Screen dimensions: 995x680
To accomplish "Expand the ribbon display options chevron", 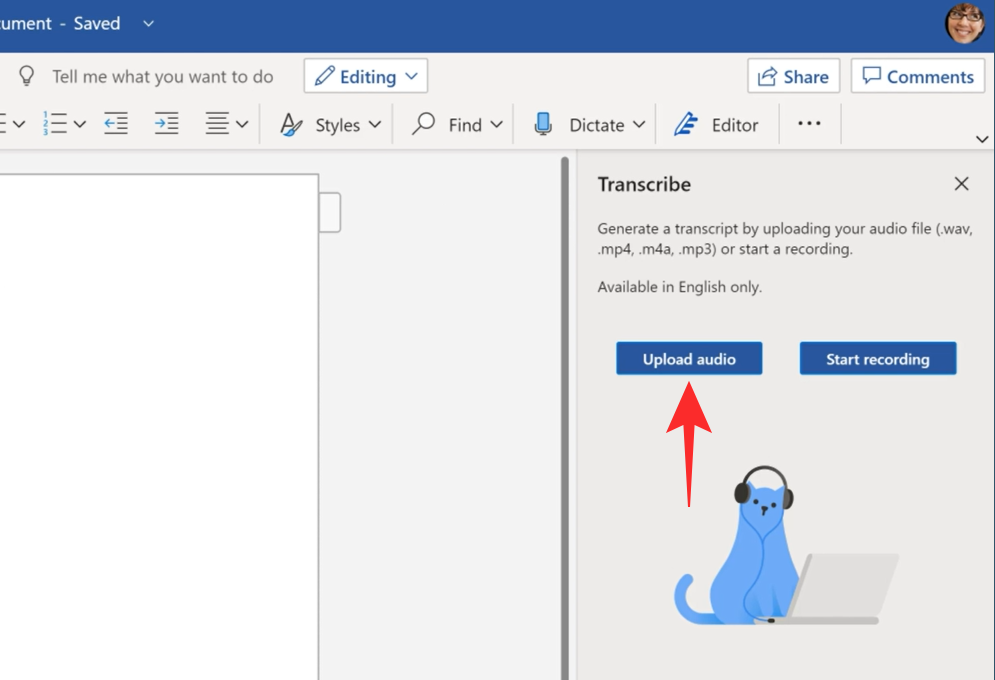I will 981,139.
